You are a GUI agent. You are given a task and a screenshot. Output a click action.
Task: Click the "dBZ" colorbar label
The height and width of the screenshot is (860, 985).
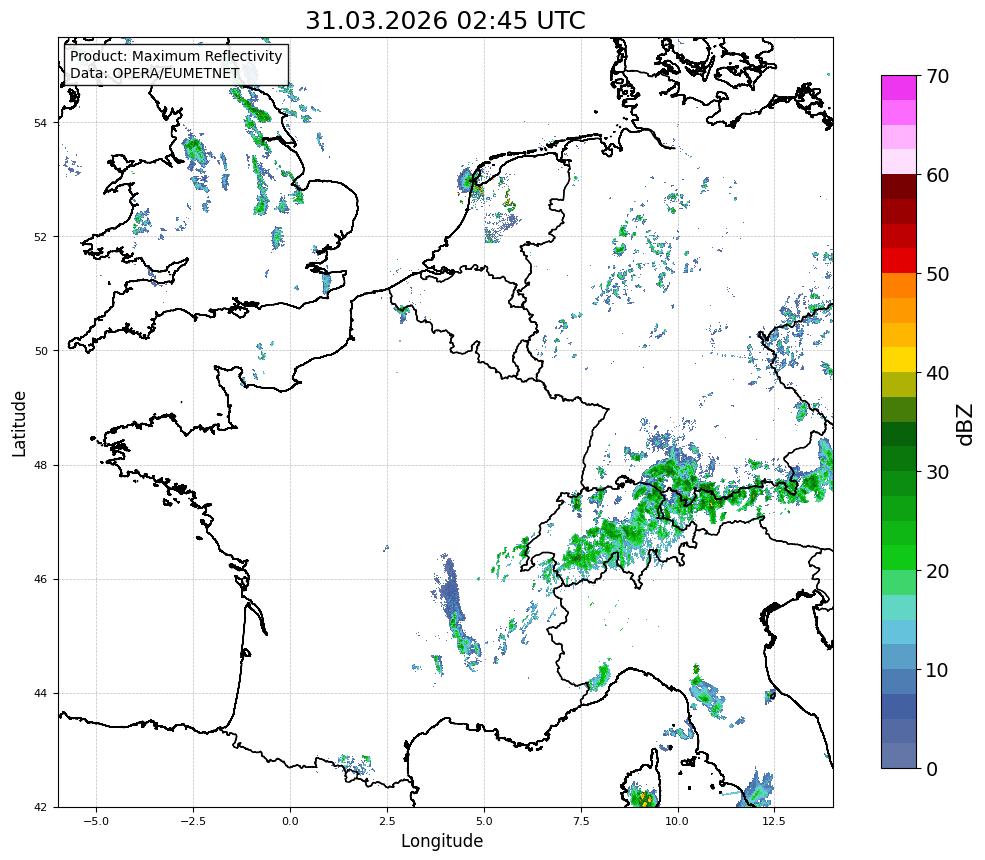click(962, 422)
